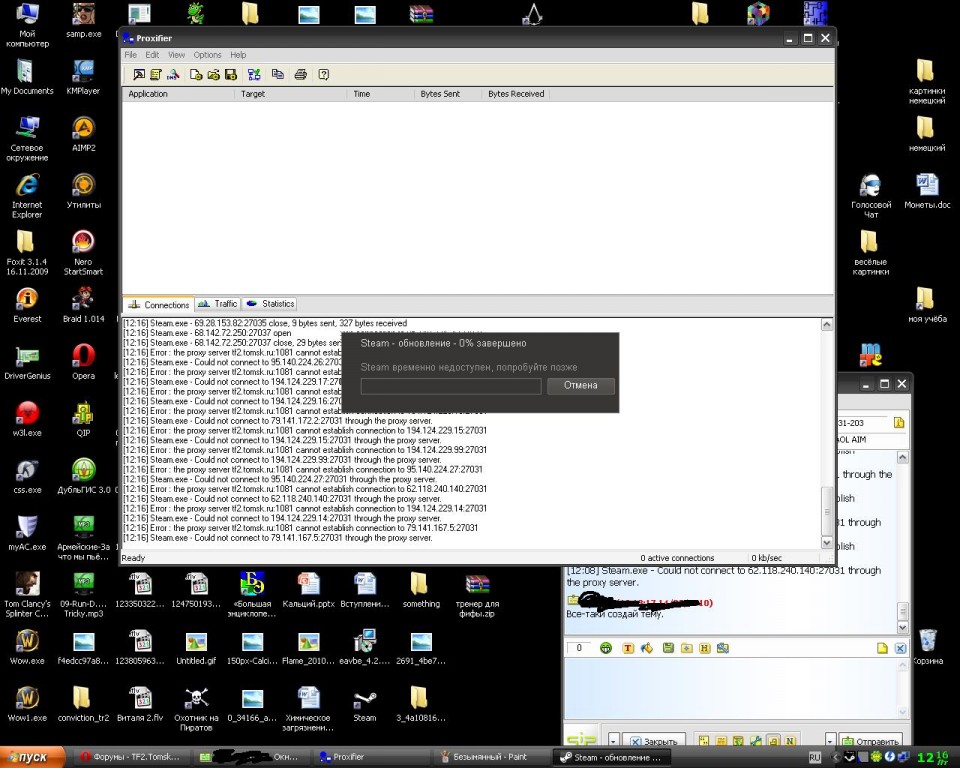Open the Edit menu in Proxifier
960x768 pixels.
pos(152,55)
